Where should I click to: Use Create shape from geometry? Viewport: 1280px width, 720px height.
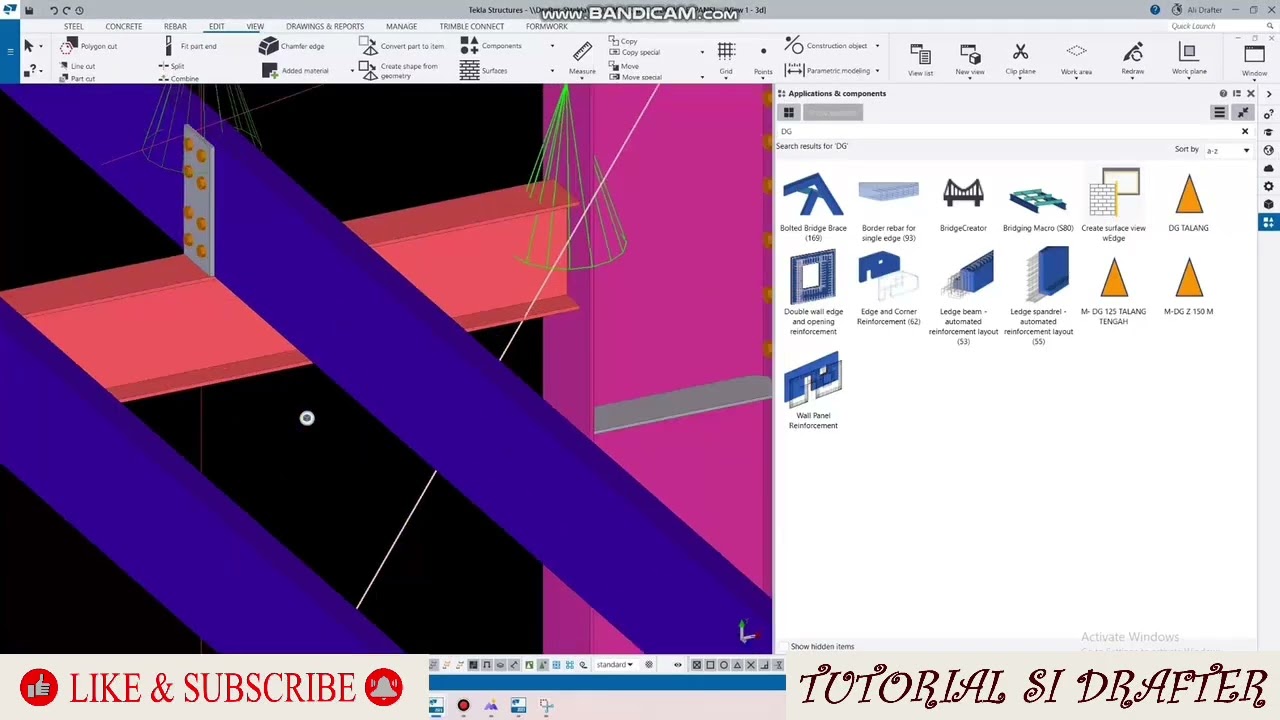point(400,71)
